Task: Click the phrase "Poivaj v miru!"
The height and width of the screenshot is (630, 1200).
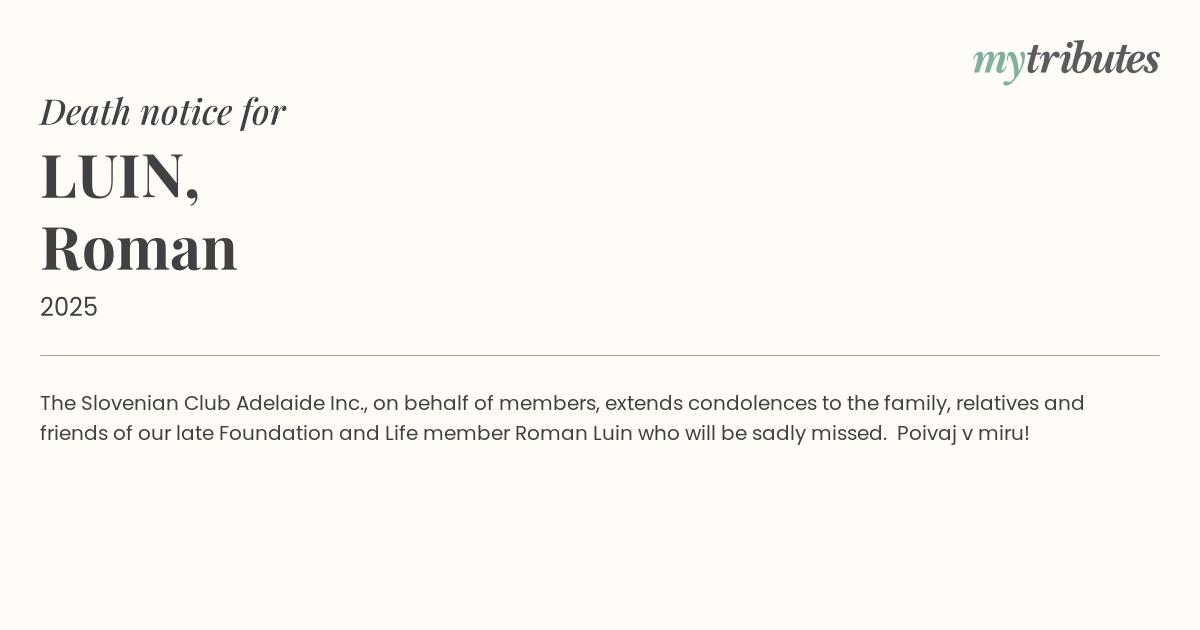Action: [x=963, y=433]
